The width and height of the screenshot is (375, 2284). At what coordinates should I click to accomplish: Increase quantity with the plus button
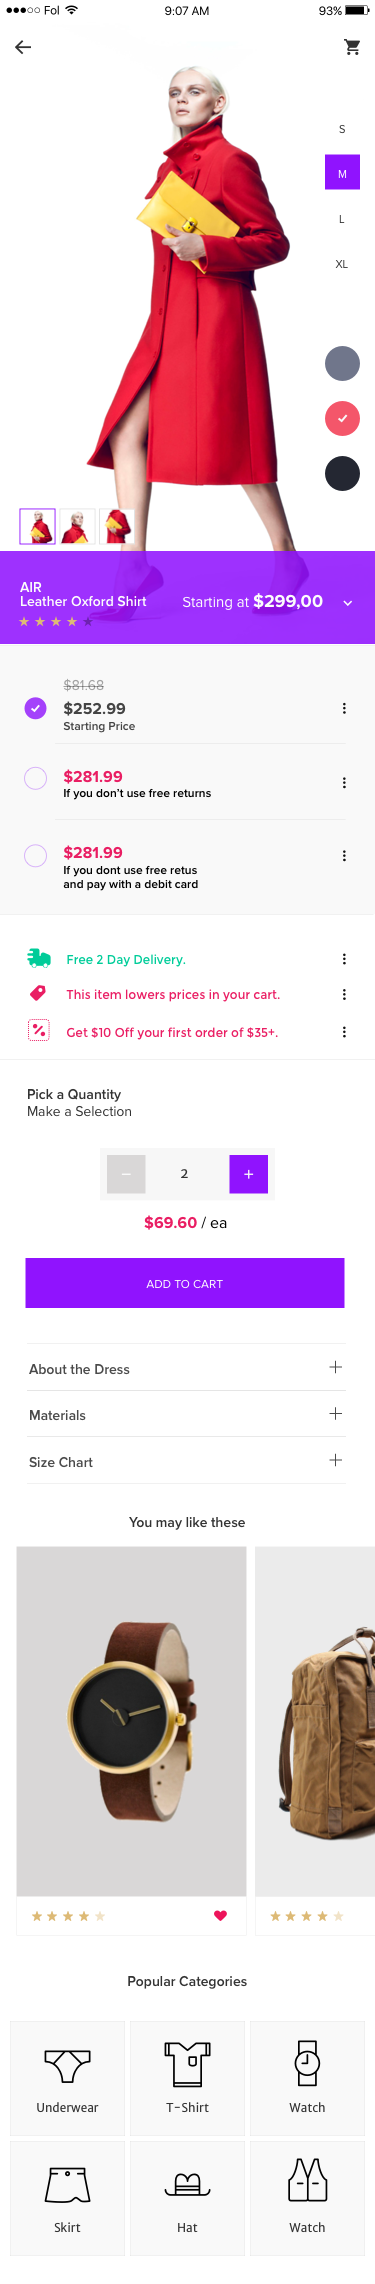click(x=249, y=1174)
